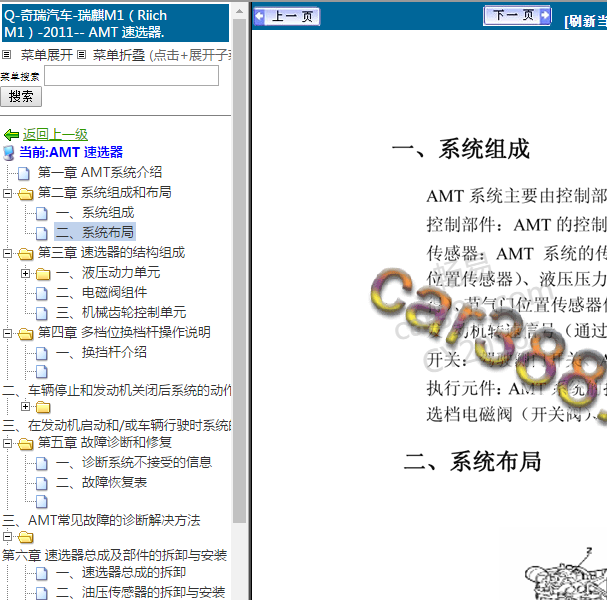The image size is (607, 600).
Task: Collapse the 第五章 故障诊断和修复 node
Action: [x=7, y=443]
